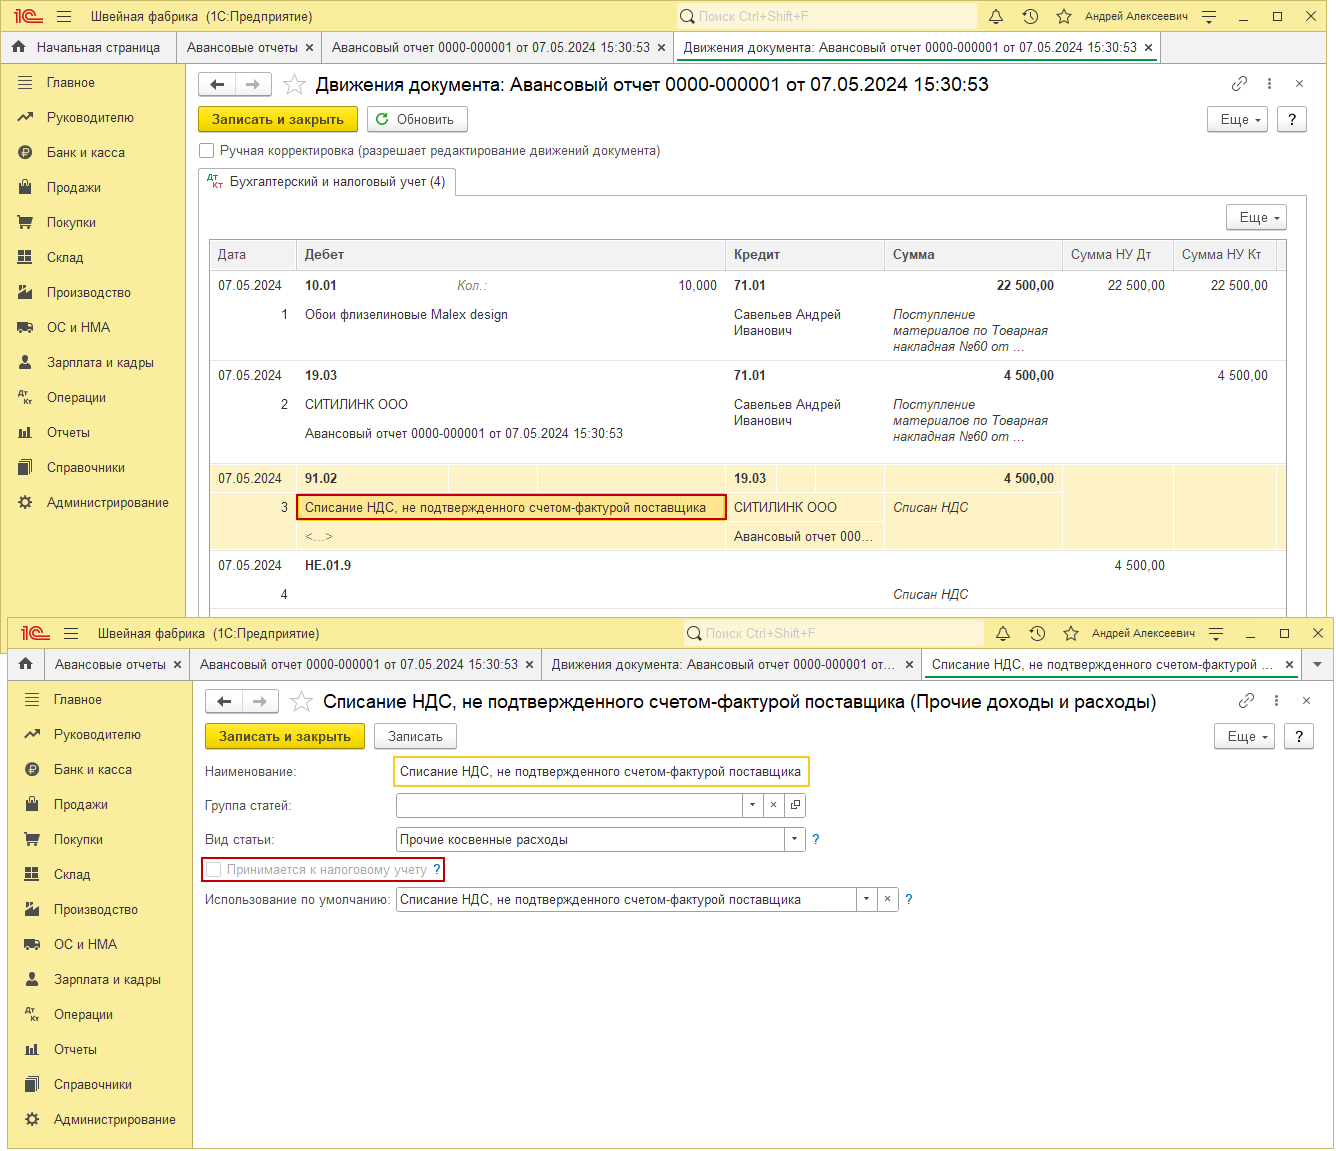1336x1151 pixels.
Task: Open the Еще menu in the Списание НДС form
Action: click(1245, 736)
